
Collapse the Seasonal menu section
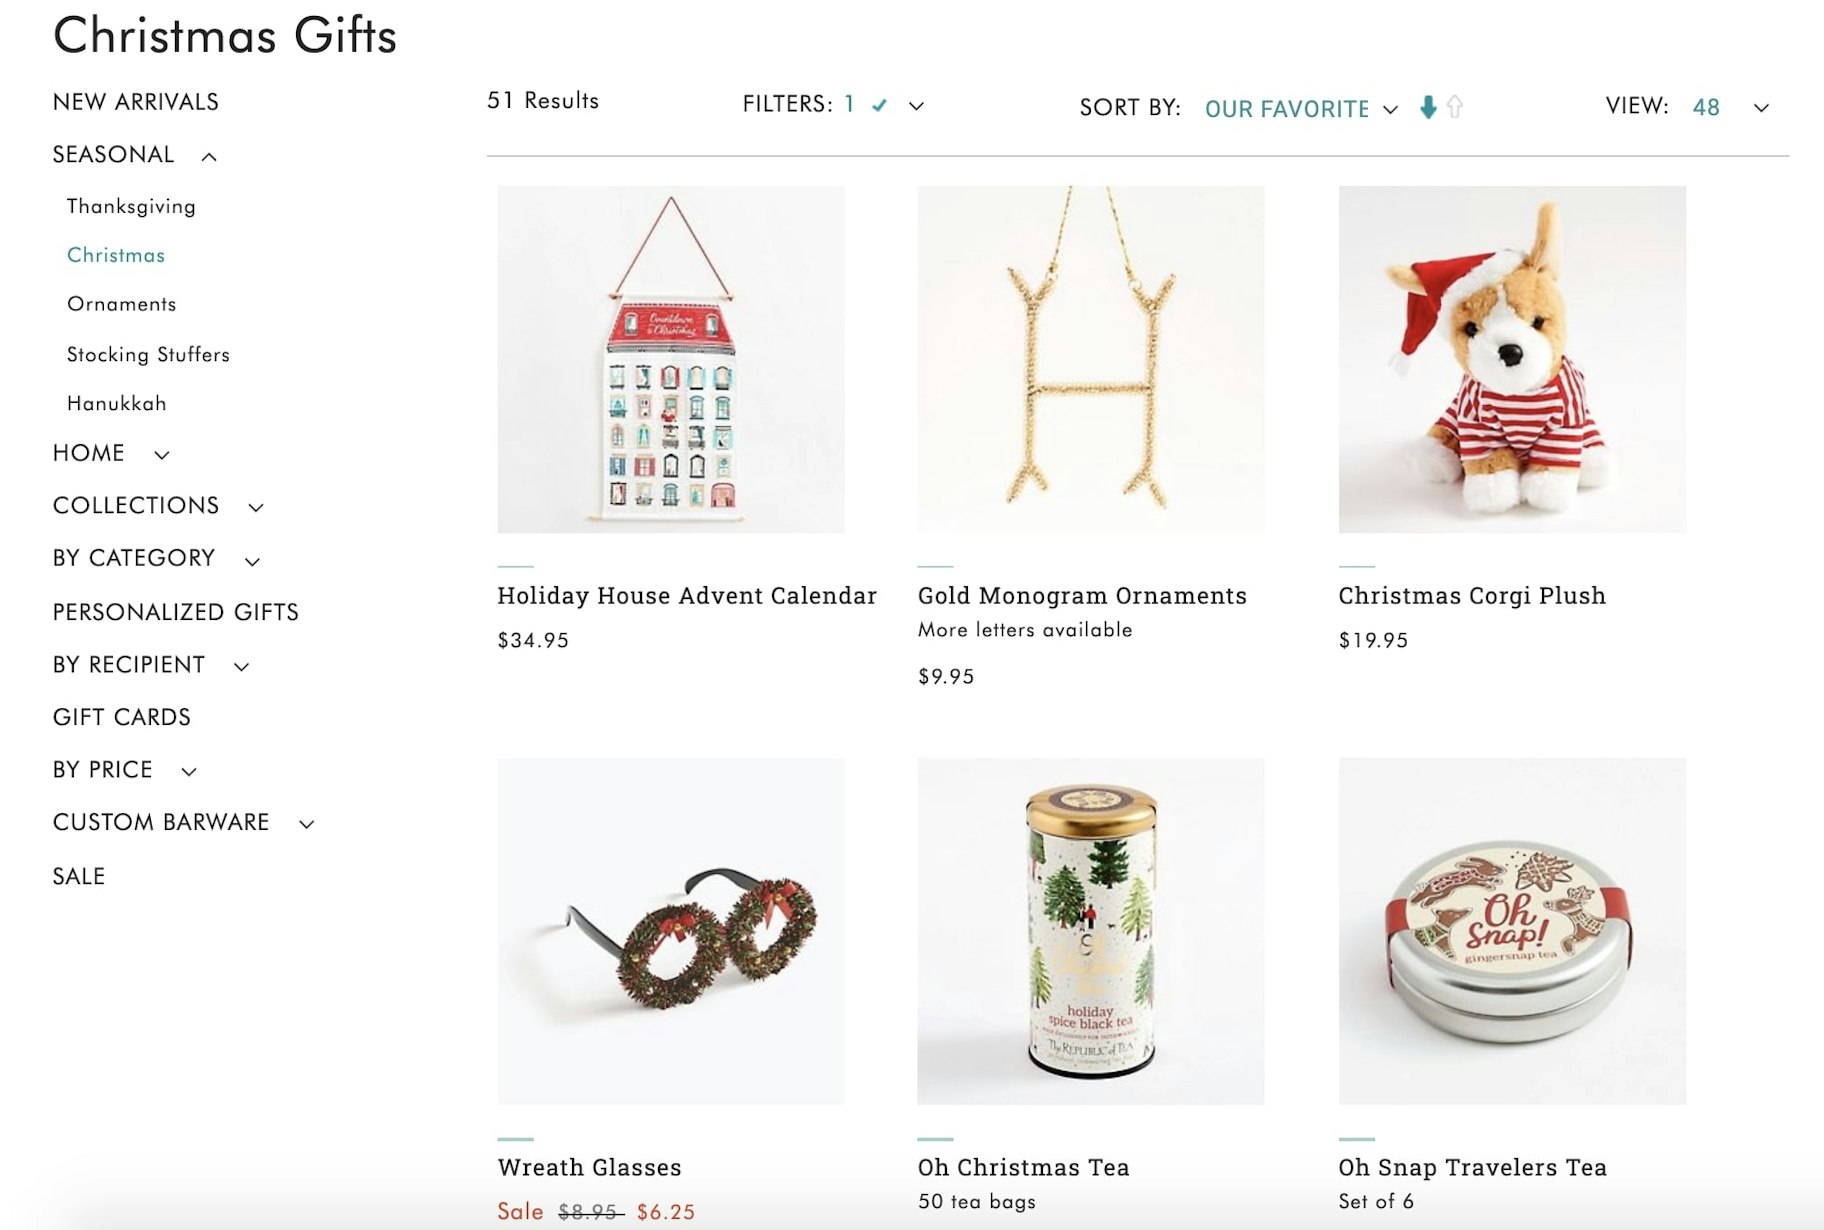[x=209, y=156]
